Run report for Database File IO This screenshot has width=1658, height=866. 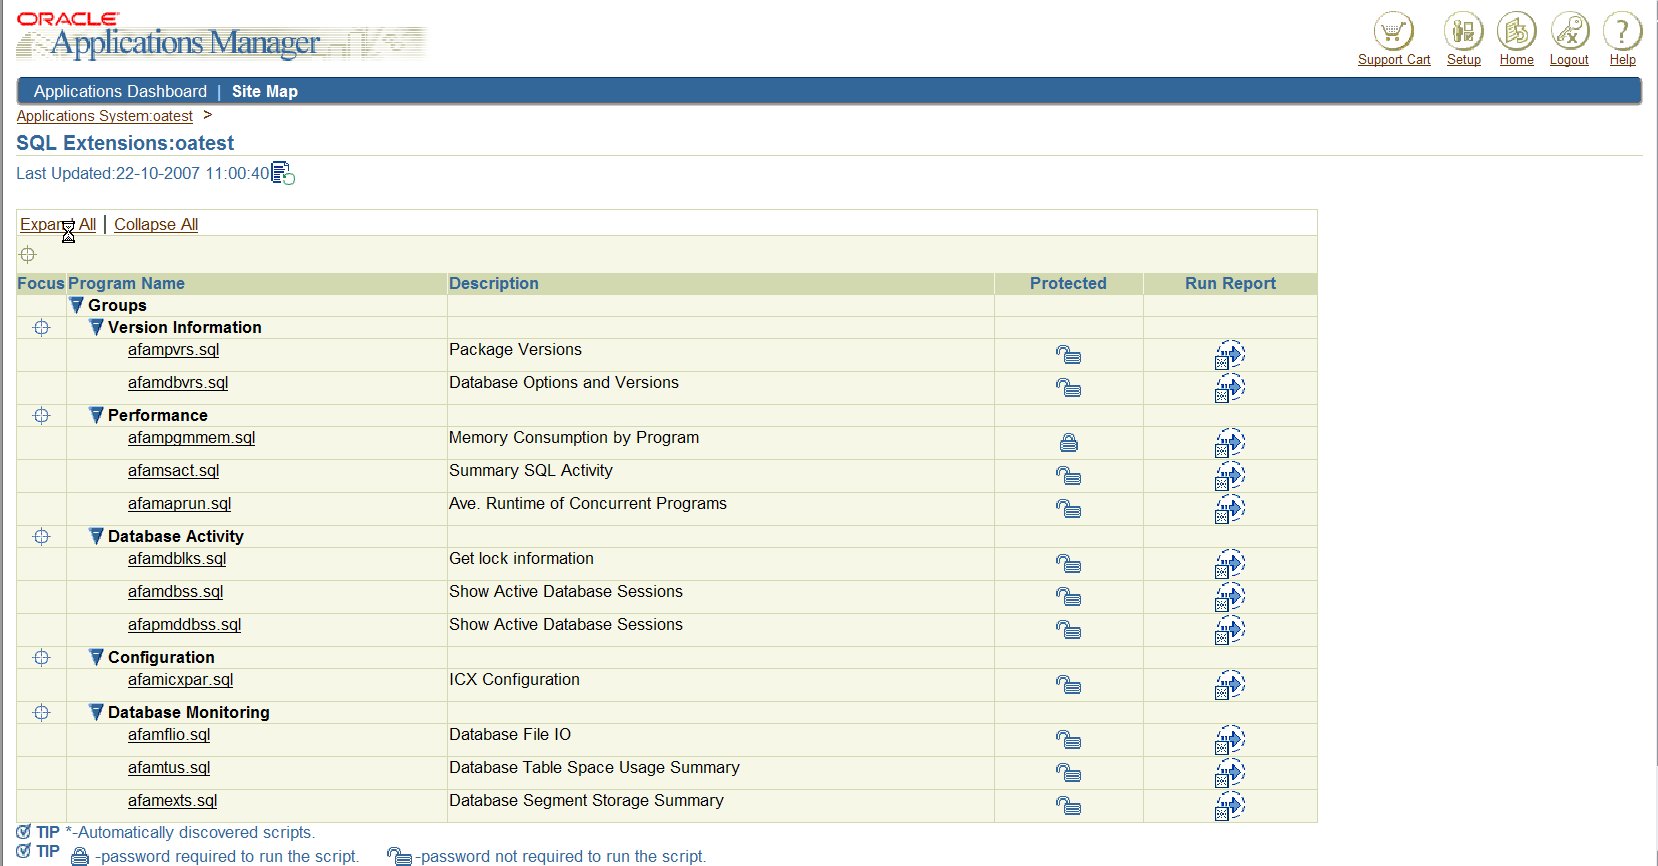coord(1229,740)
